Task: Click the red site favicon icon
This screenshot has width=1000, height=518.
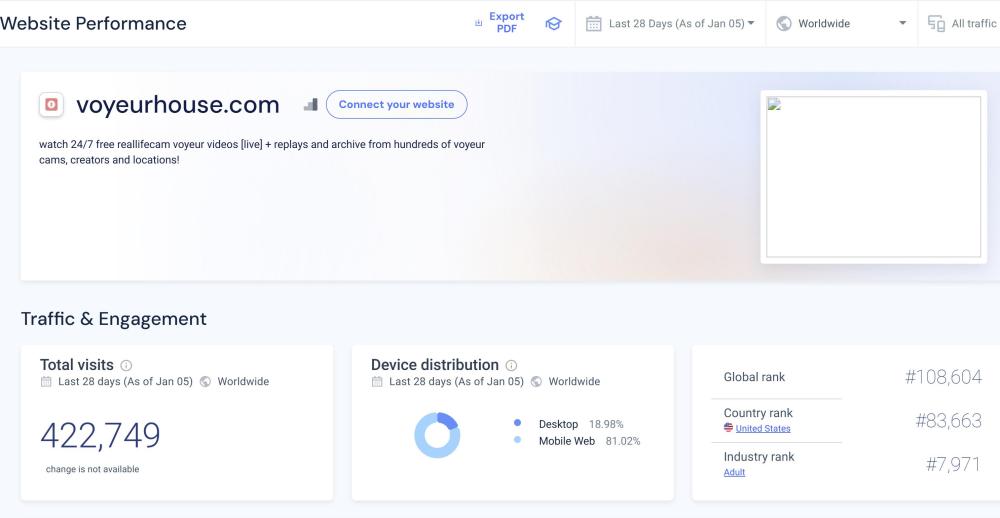Action: pos(51,104)
